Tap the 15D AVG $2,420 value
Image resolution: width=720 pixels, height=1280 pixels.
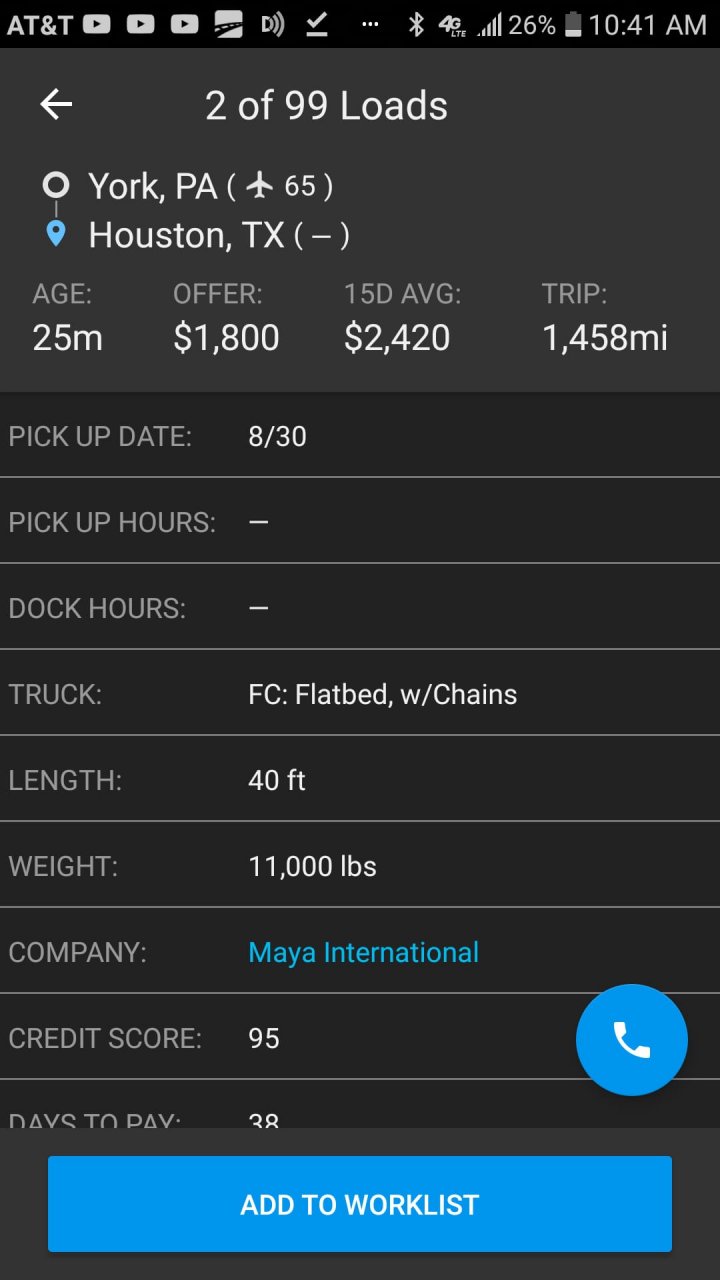click(397, 338)
